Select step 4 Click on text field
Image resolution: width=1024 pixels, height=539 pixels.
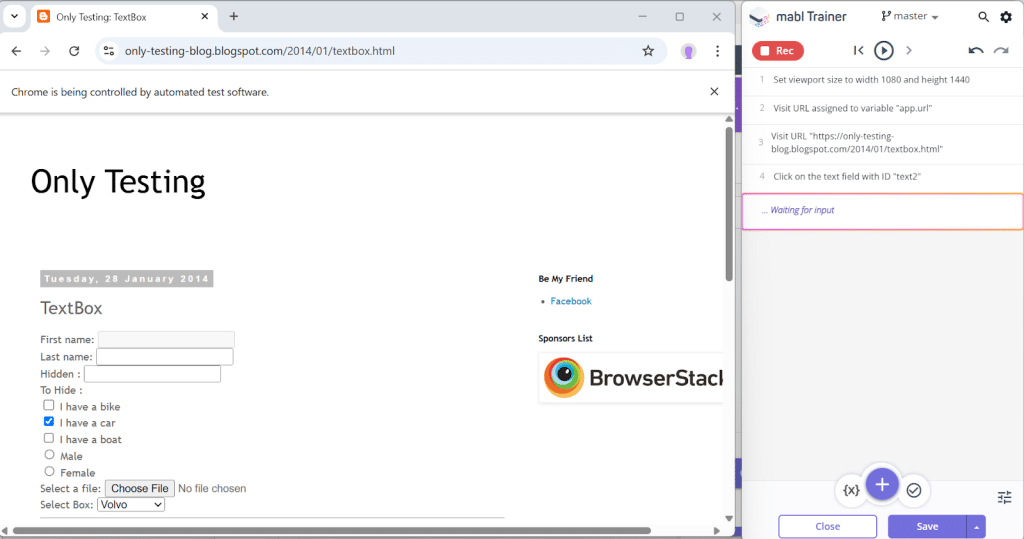[x=882, y=176]
